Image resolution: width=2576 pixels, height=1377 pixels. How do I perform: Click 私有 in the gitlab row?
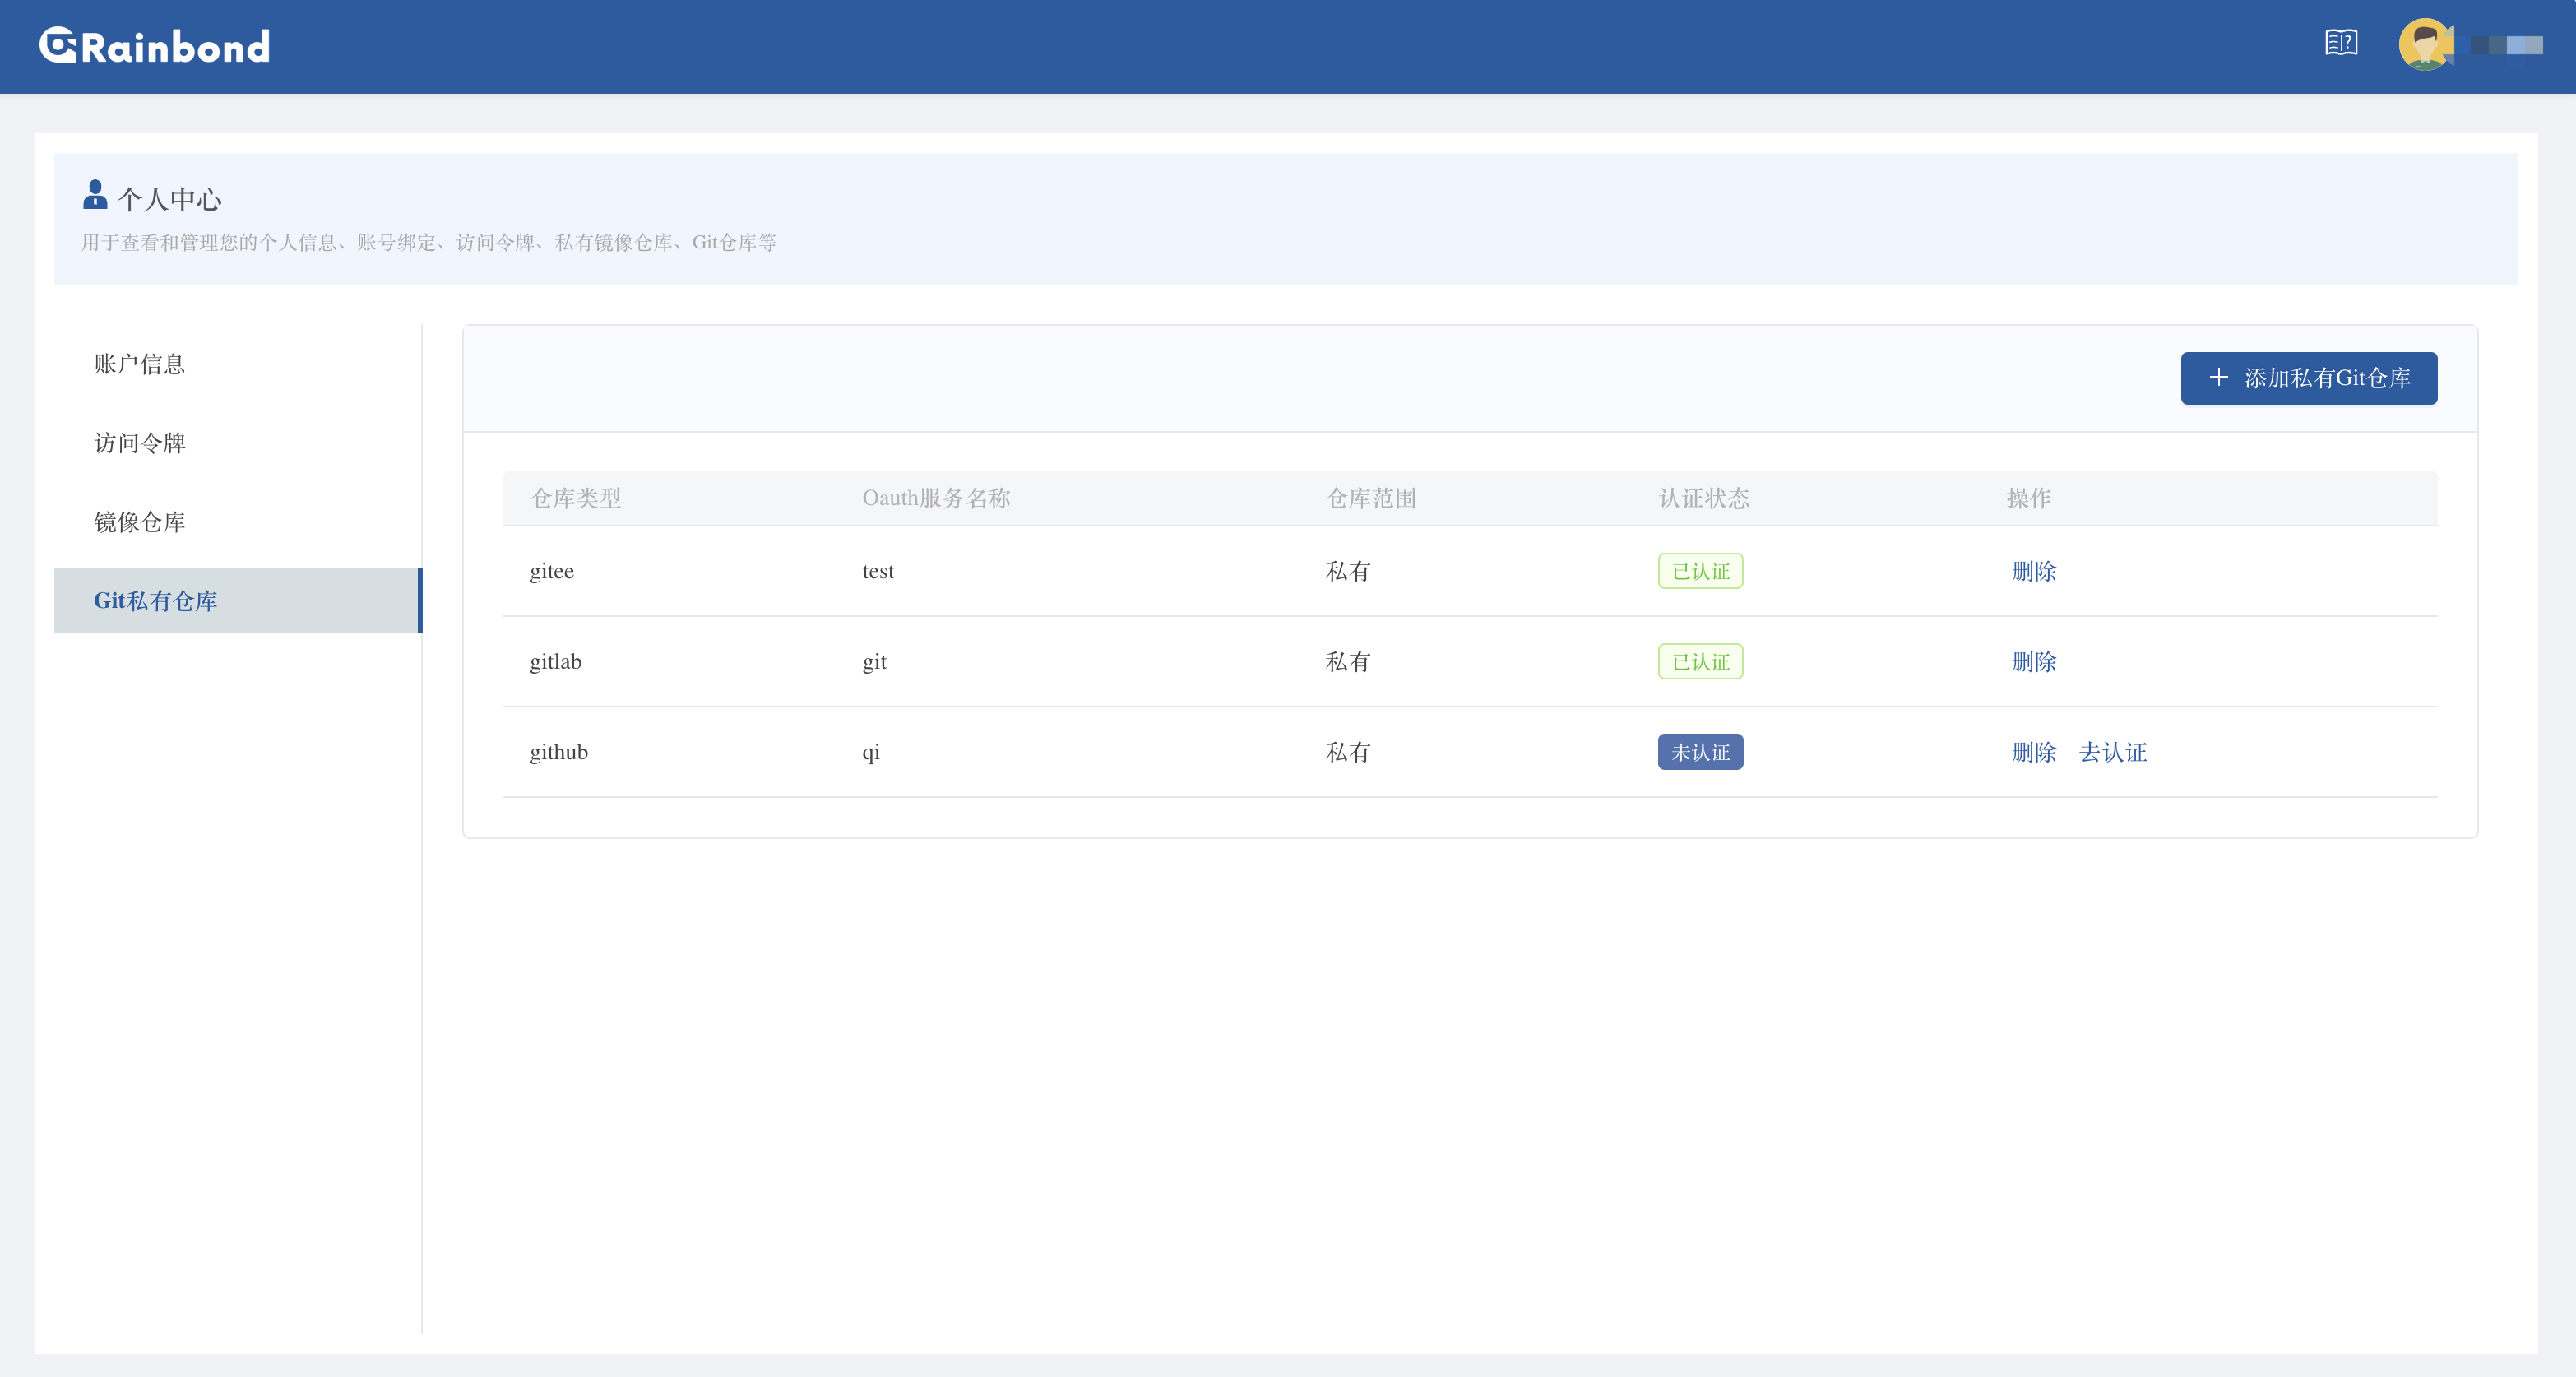point(1348,662)
